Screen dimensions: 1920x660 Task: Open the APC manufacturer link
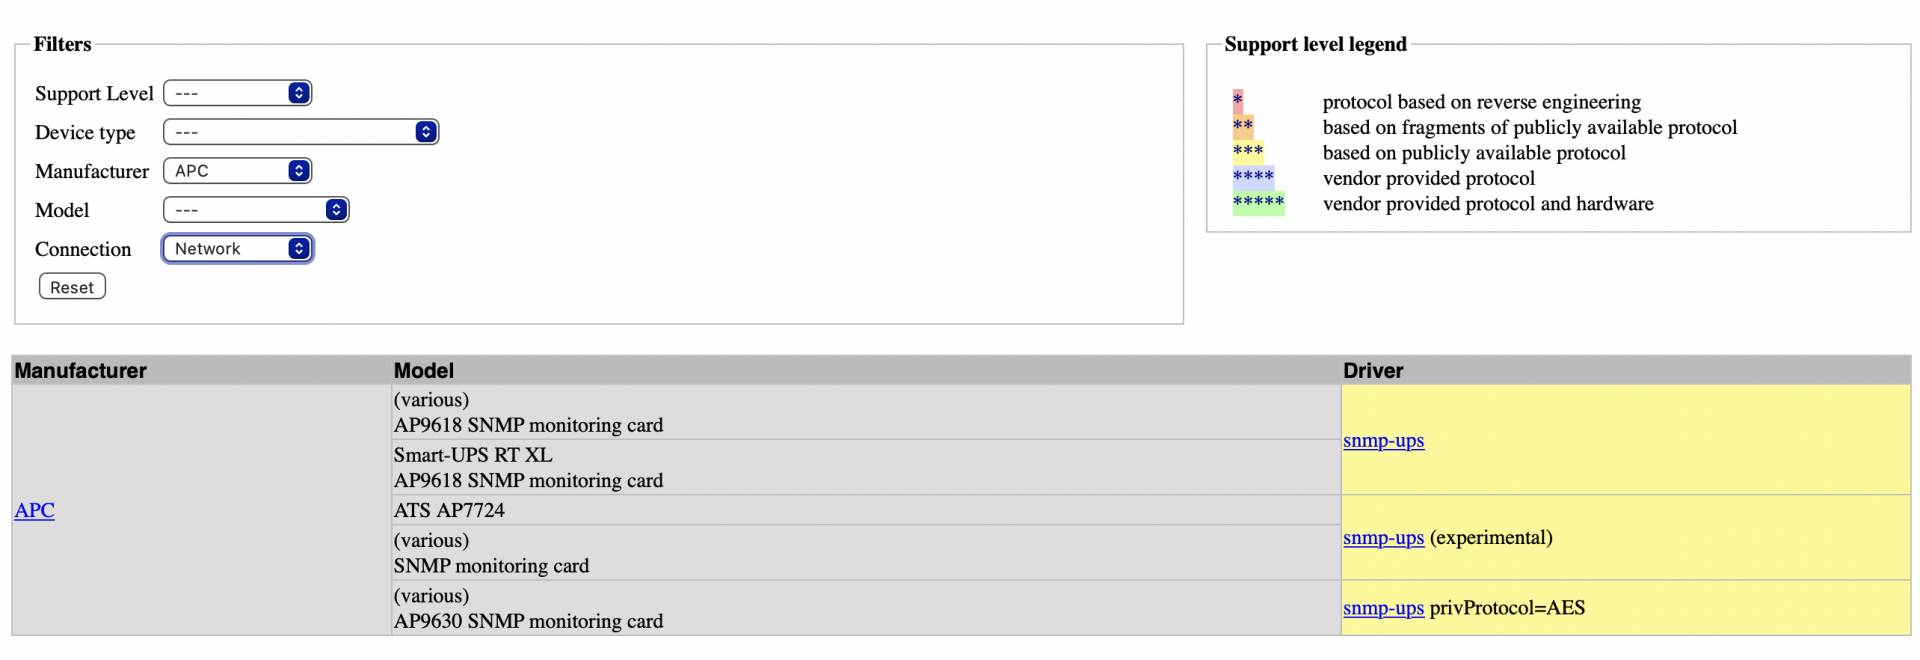tap(34, 510)
